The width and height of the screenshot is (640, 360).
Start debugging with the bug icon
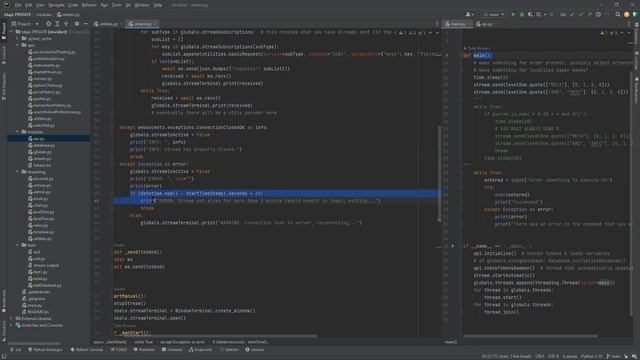click(x=522, y=14)
